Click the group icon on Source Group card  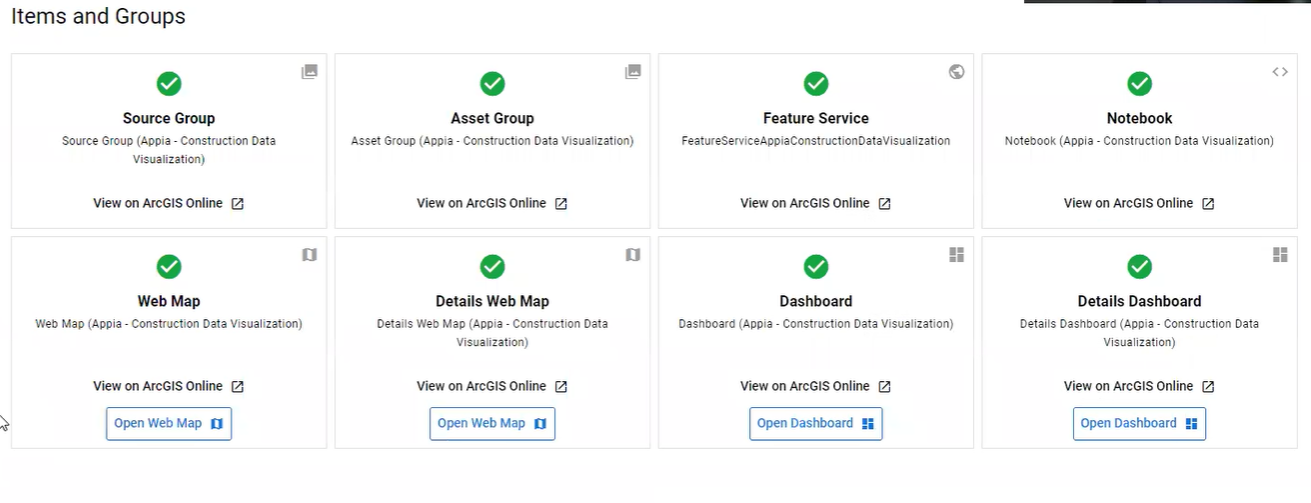(310, 72)
